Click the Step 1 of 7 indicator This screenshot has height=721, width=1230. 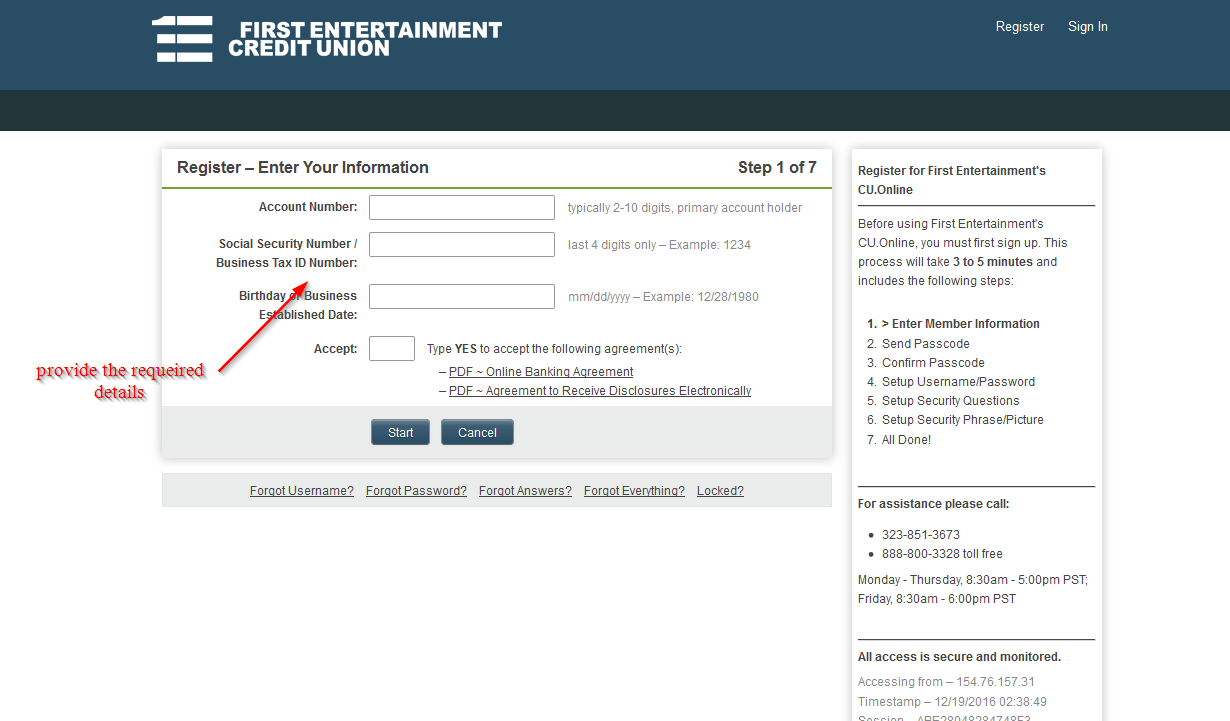pos(777,167)
